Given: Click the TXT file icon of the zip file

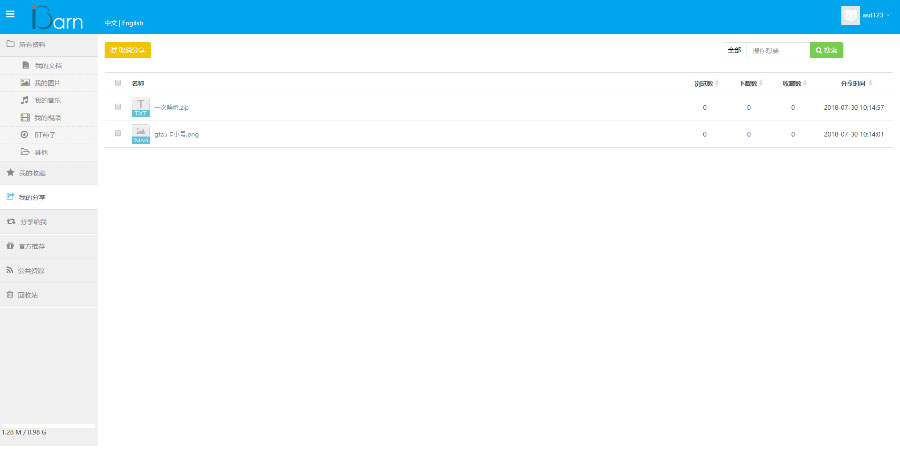Looking at the screenshot, I should tap(140, 107).
